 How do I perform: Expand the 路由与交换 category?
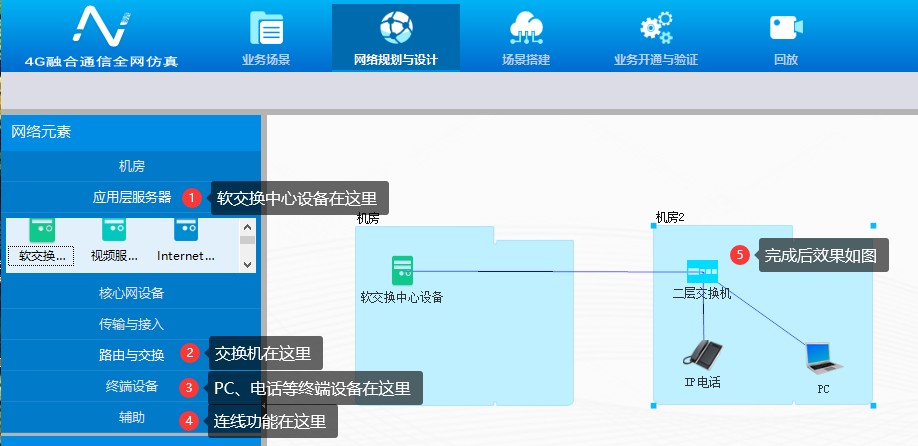pyautogui.click(x=132, y=355)
